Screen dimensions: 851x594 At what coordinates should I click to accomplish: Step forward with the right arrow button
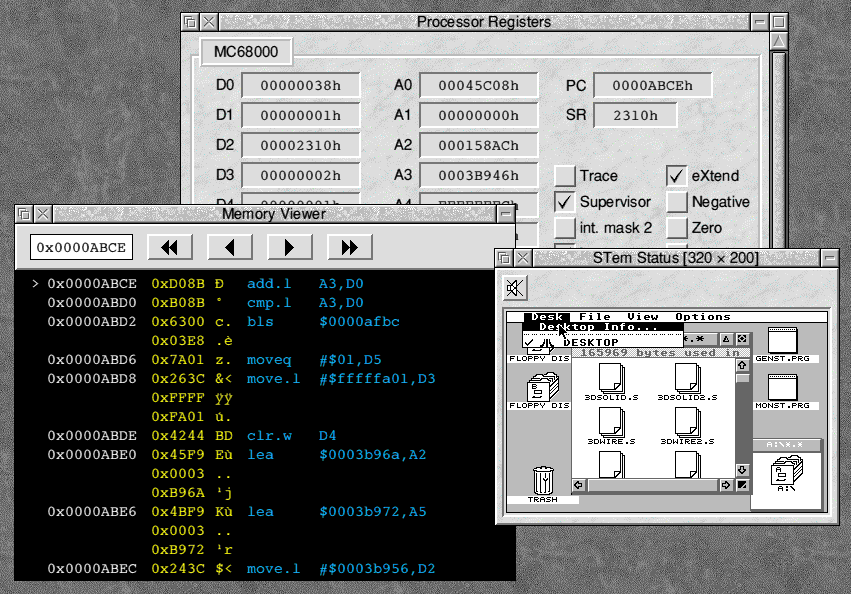pyautogui.click(x=289, y=247)
